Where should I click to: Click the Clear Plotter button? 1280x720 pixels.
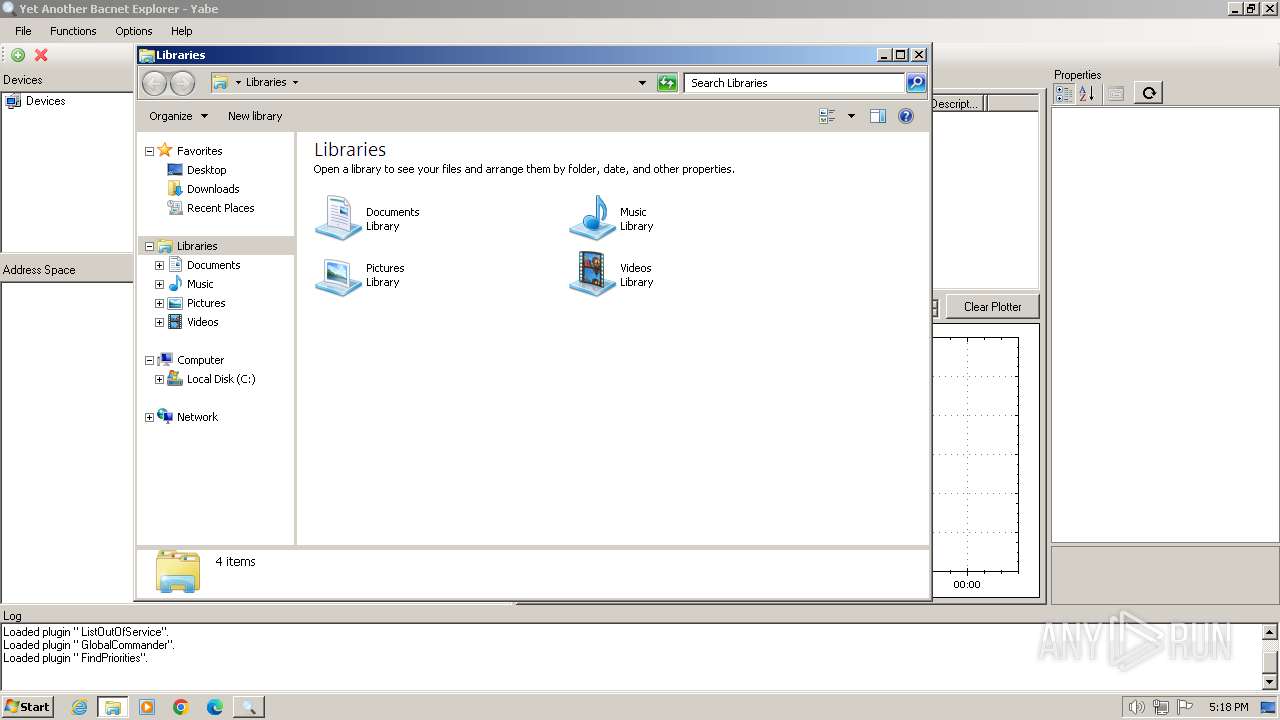click(x=992, y=307)
